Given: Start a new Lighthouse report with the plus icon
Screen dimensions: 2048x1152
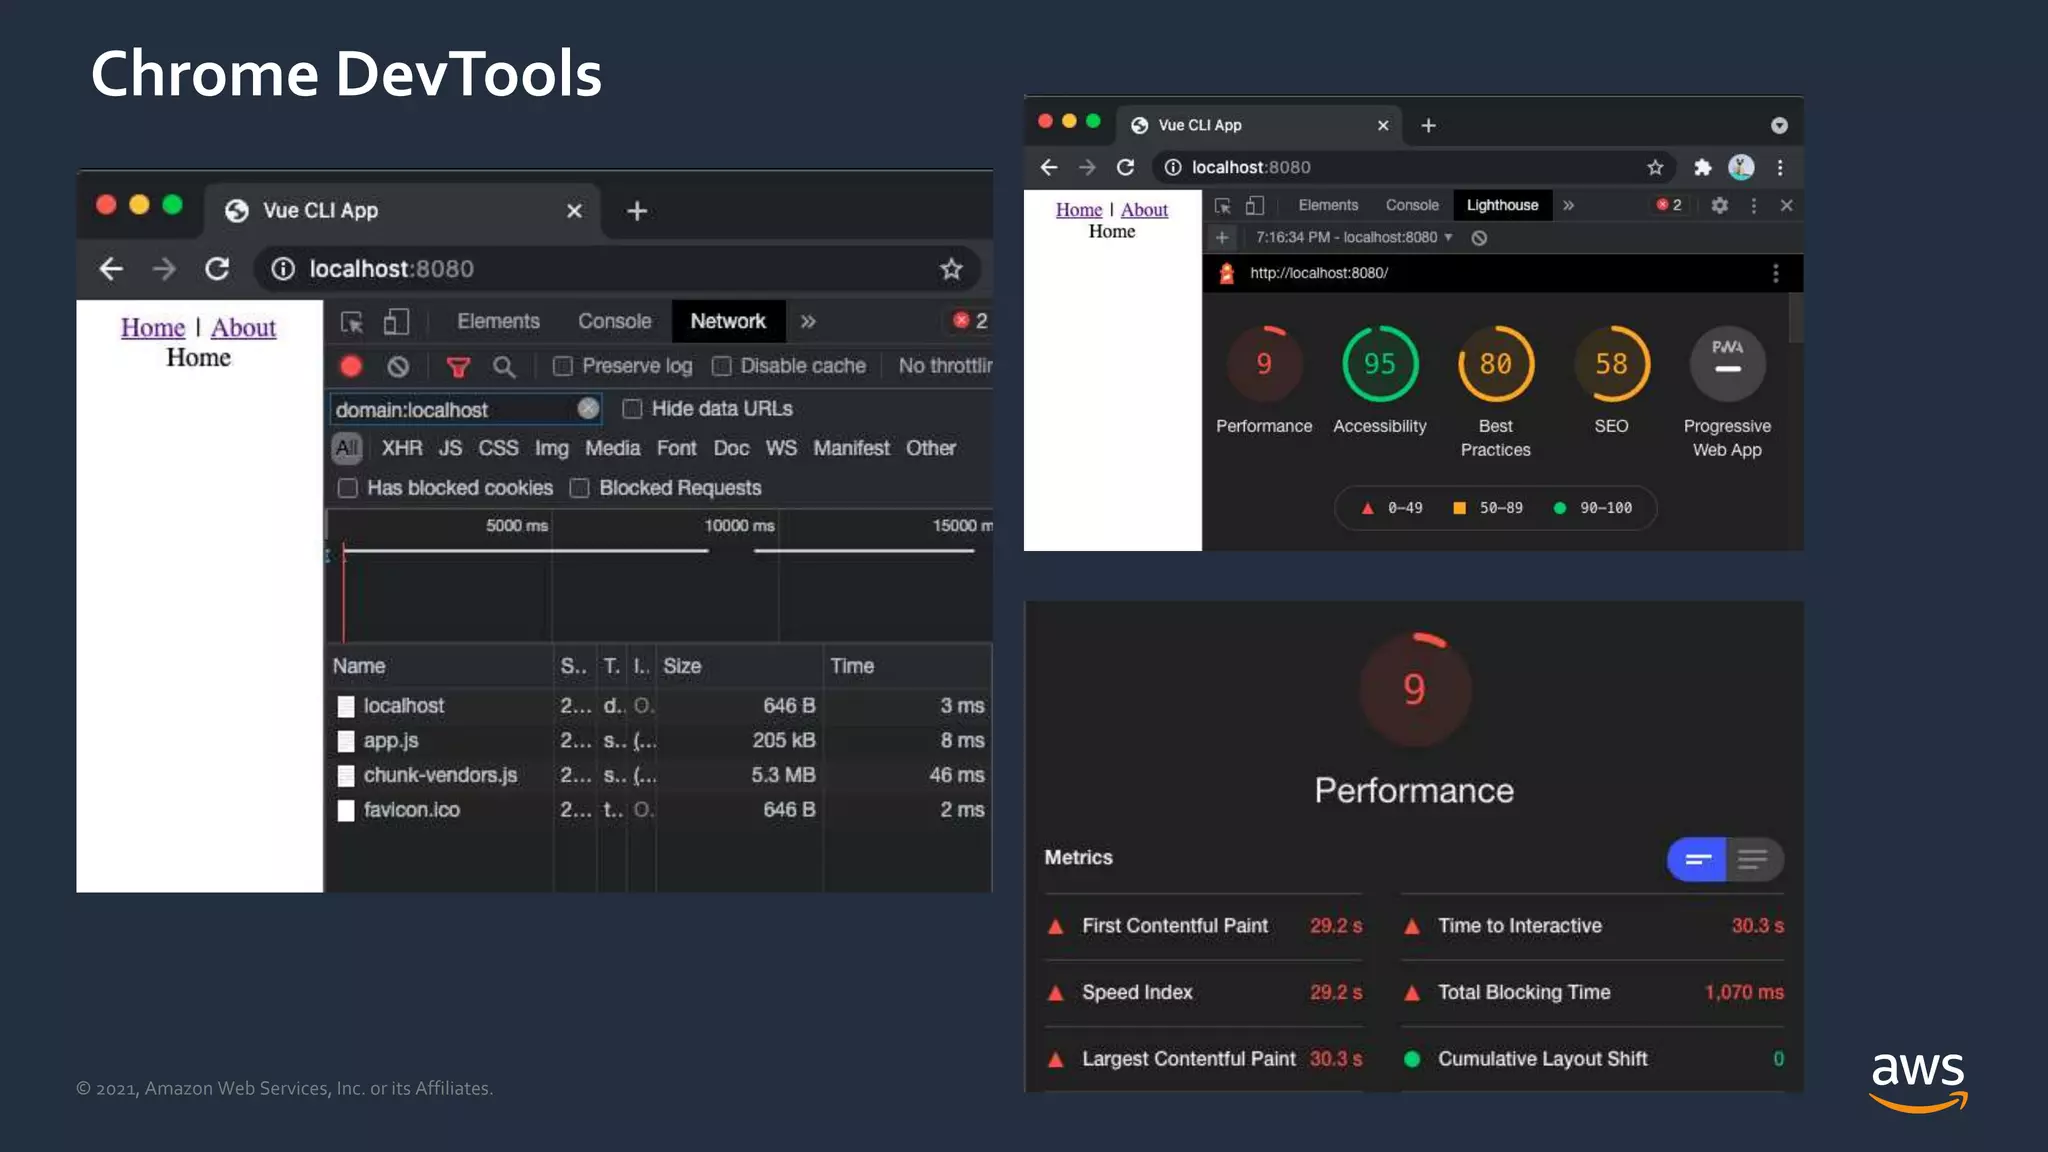Looking at the screenshot, I should point(1222,237).
